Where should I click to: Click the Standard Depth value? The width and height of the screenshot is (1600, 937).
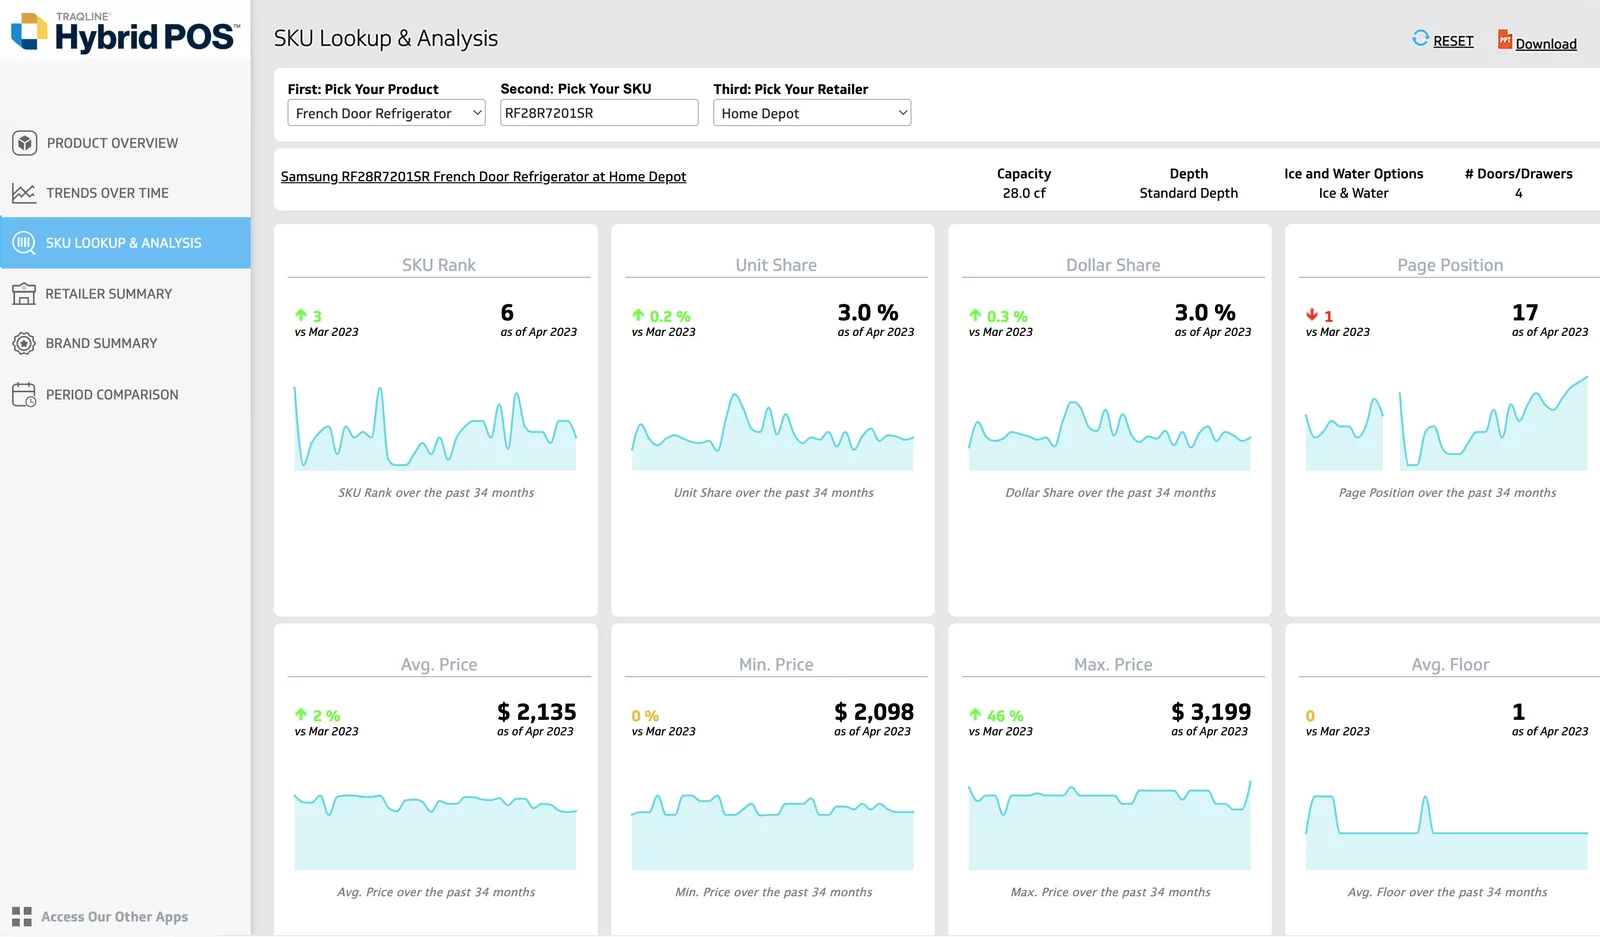pyautogui.click(x=1189, y=193)
